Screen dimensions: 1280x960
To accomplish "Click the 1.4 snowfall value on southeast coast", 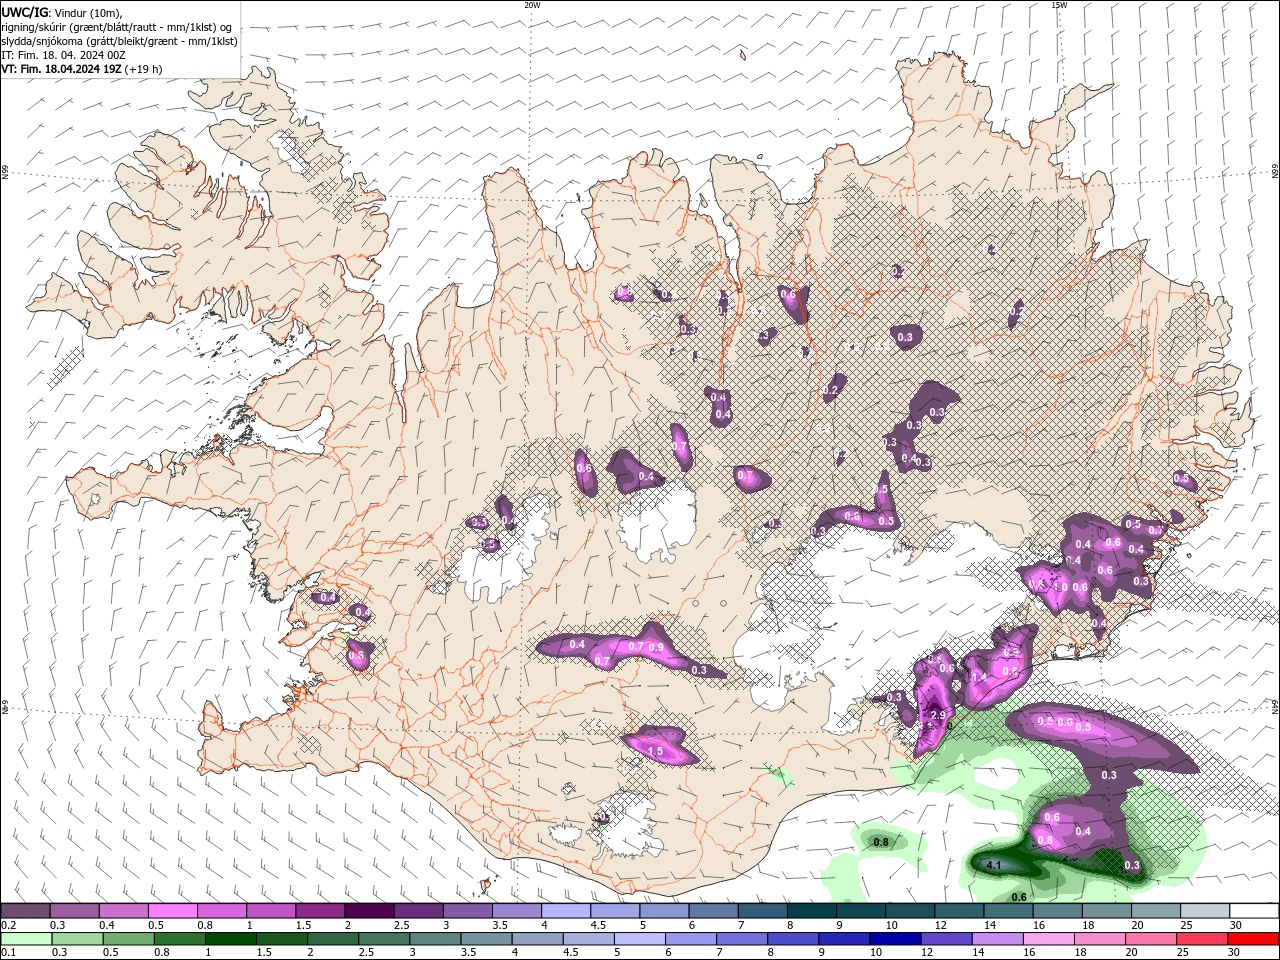I will pos(979,677).
